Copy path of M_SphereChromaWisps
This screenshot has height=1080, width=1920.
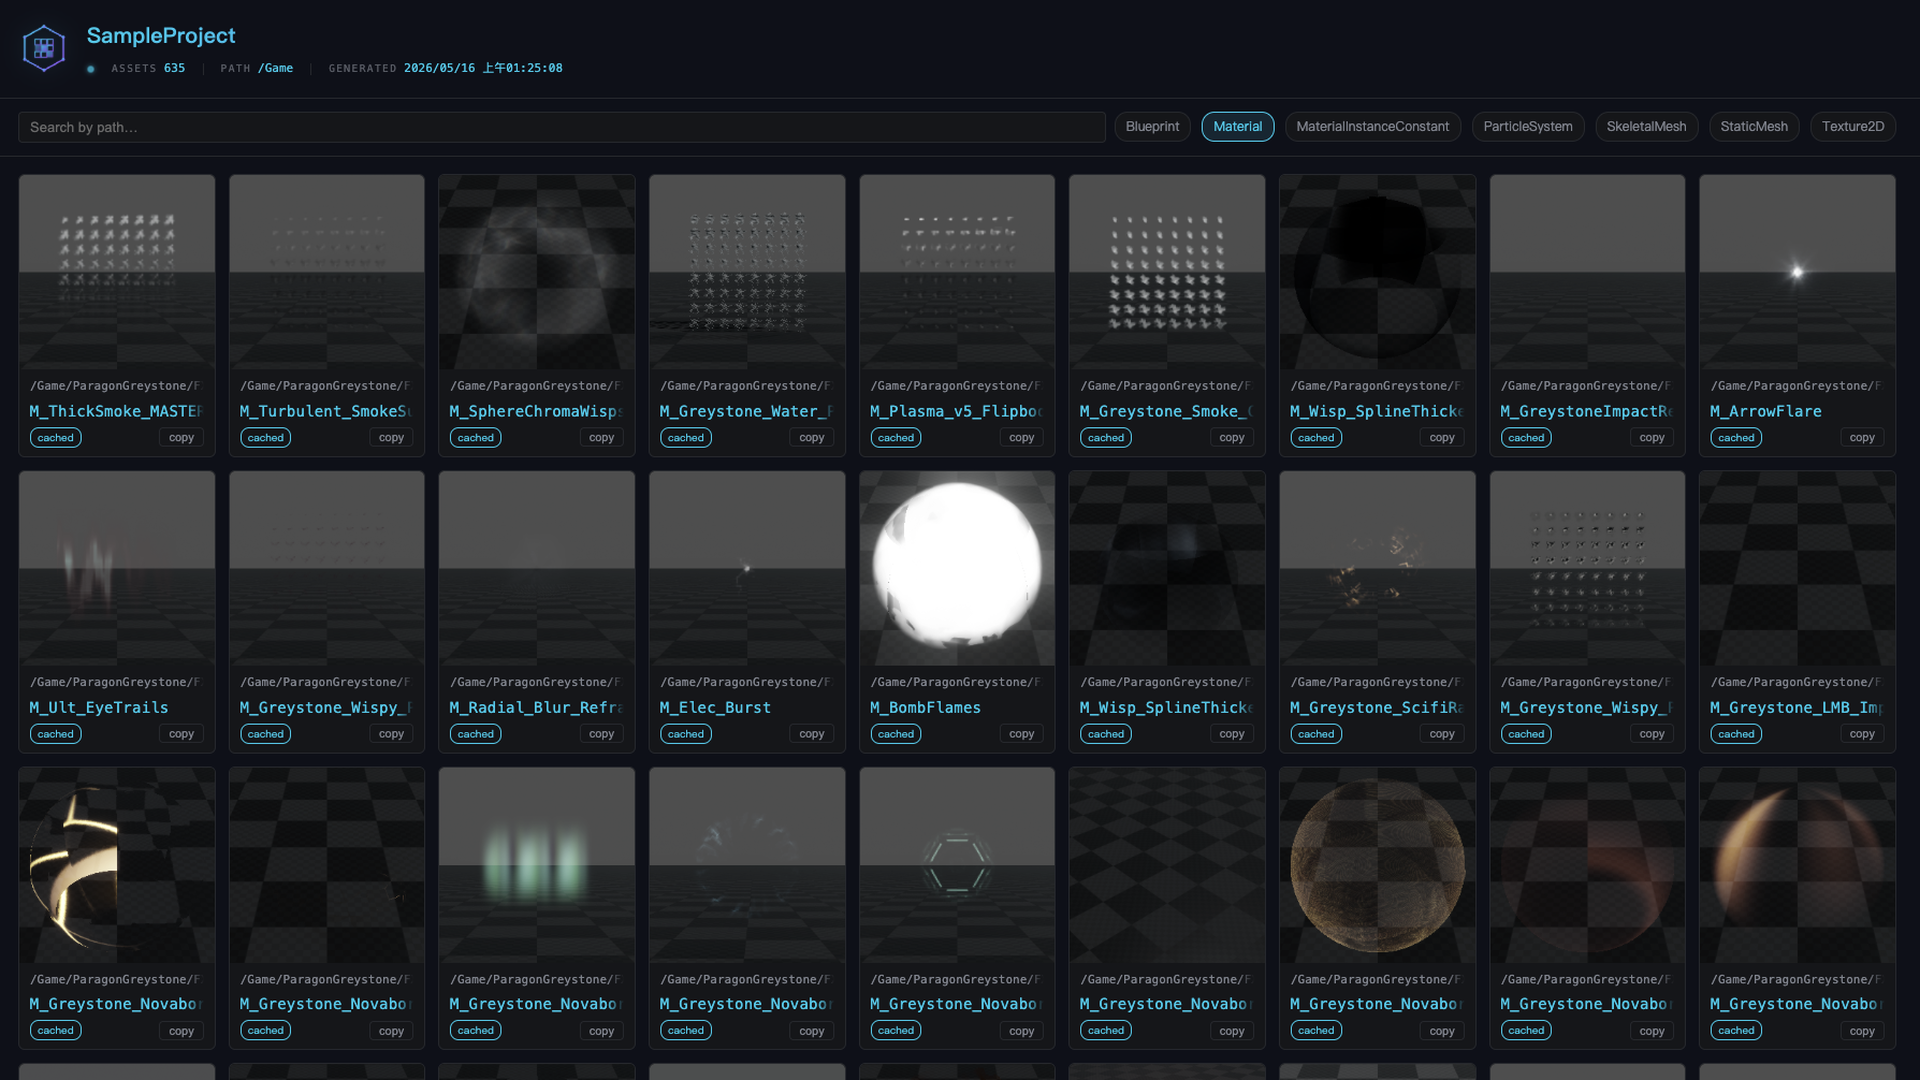601,437
